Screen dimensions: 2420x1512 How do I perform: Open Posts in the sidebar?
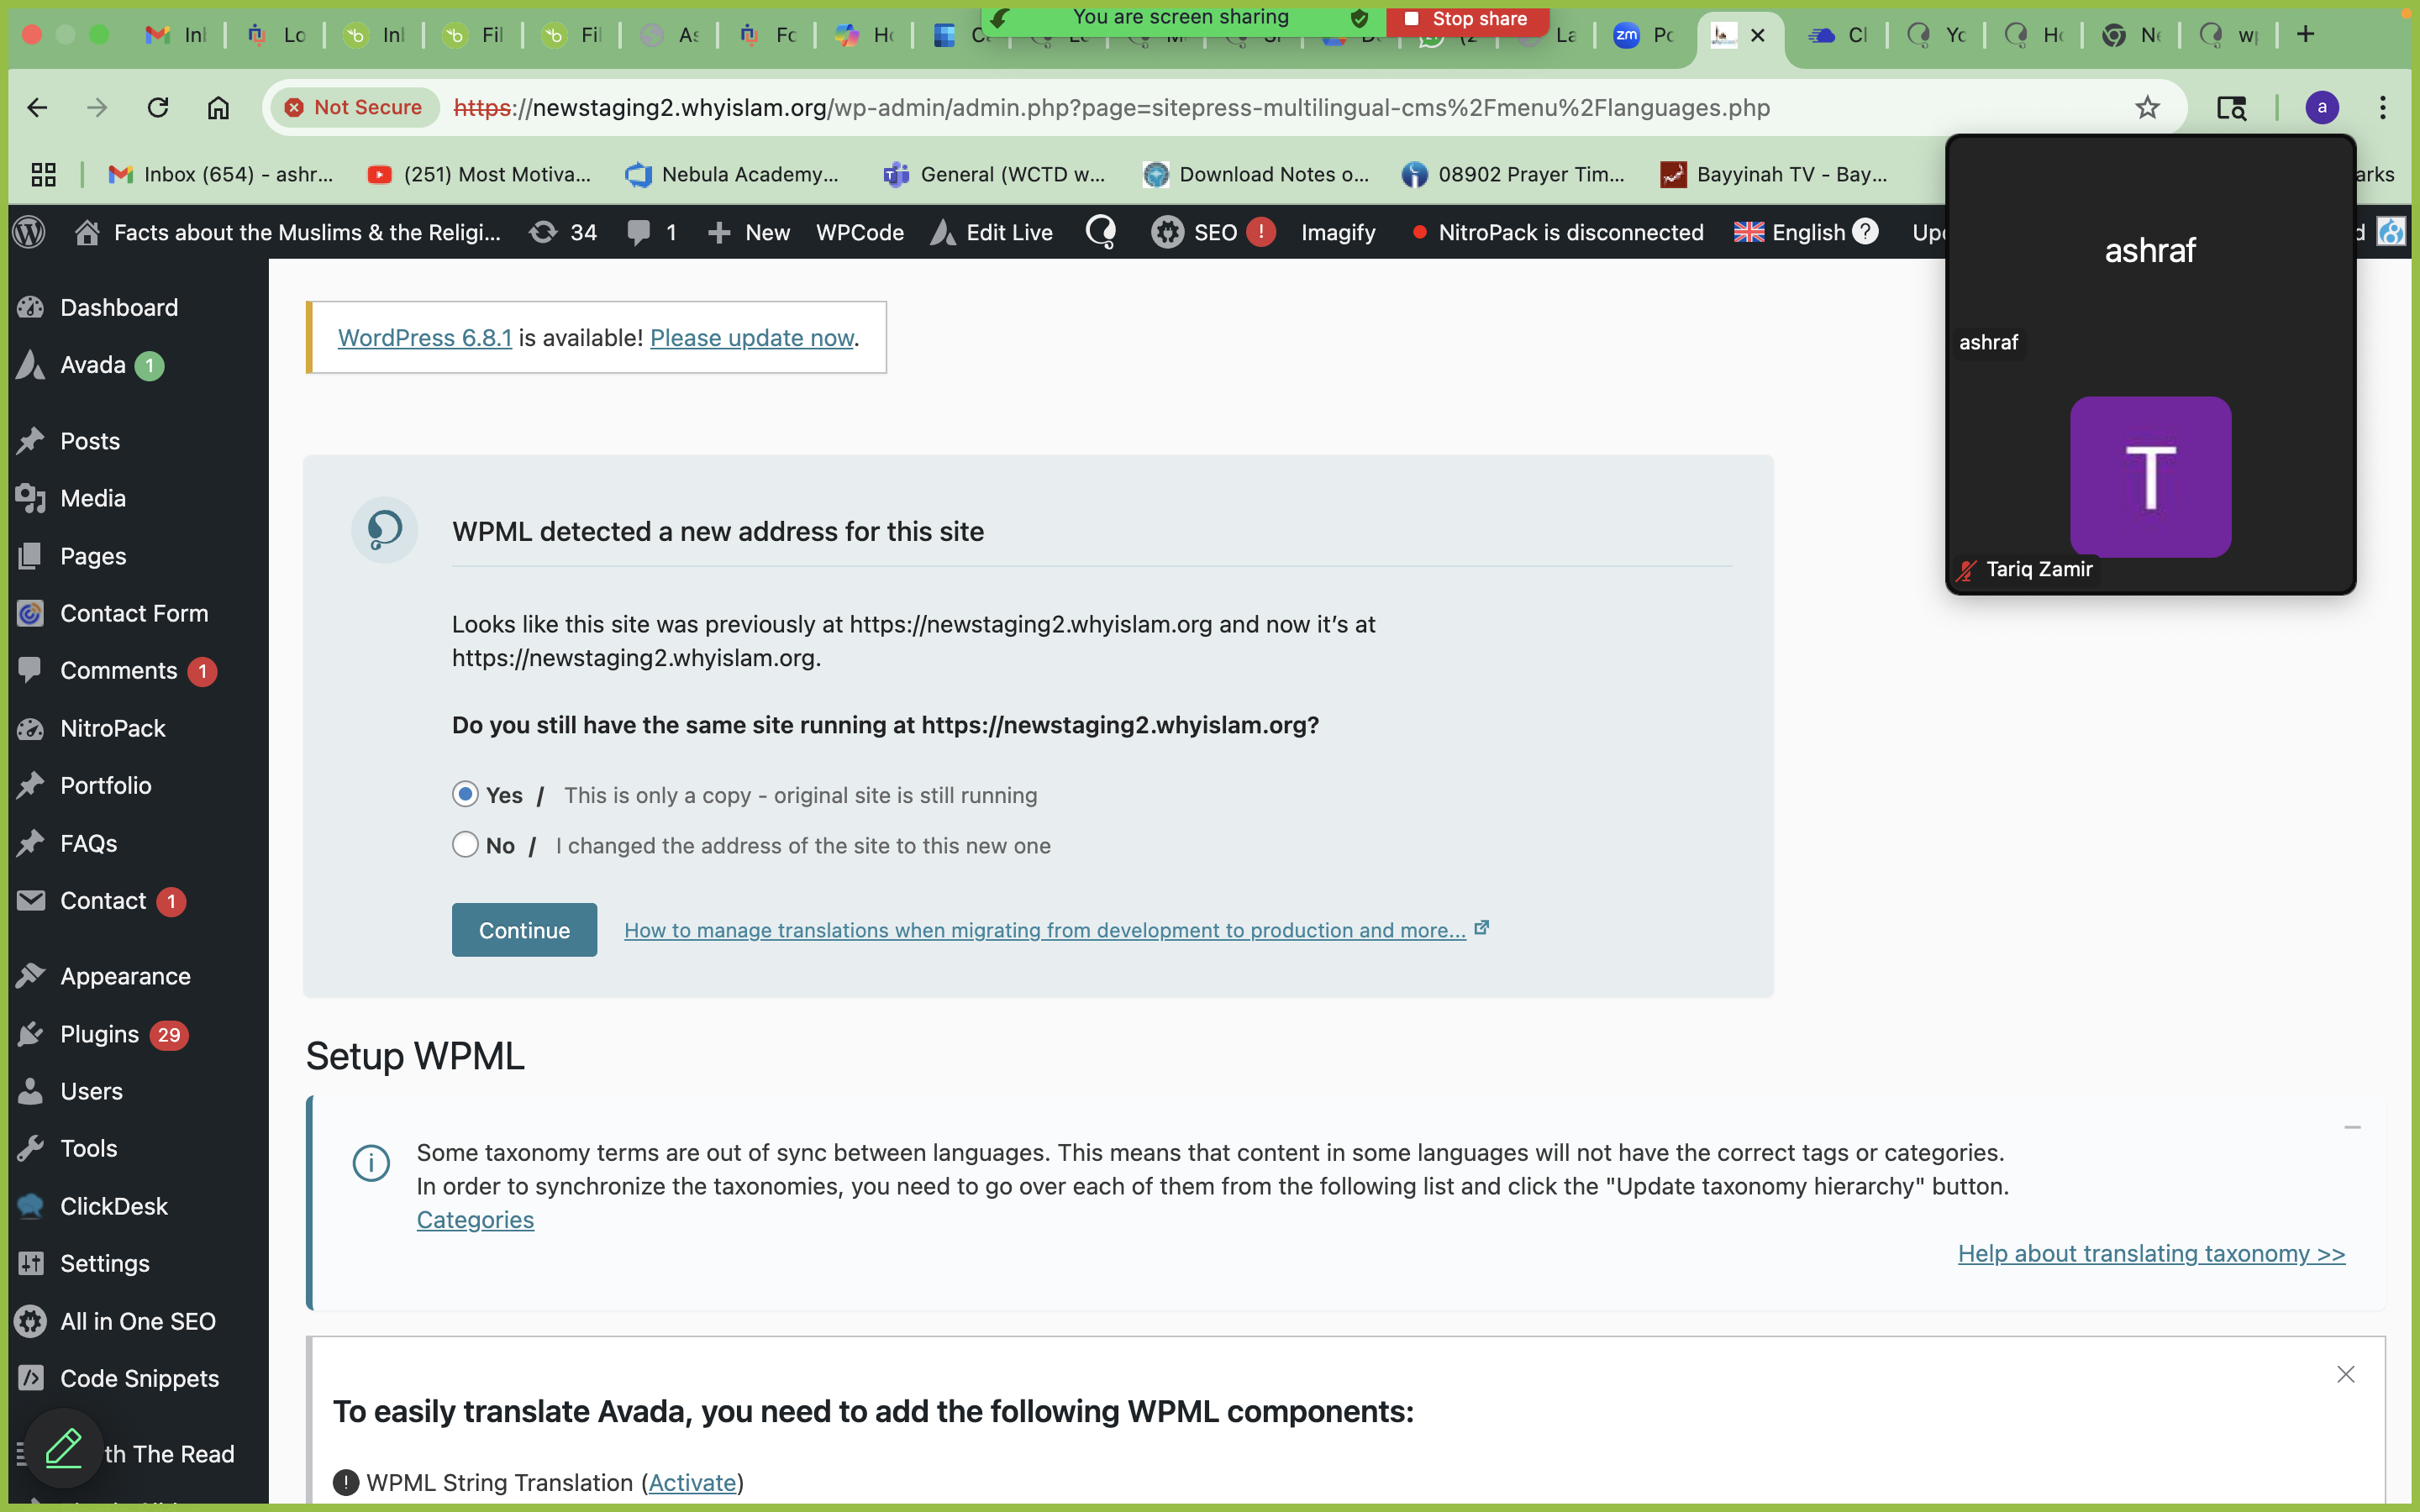tap(90, 441)
